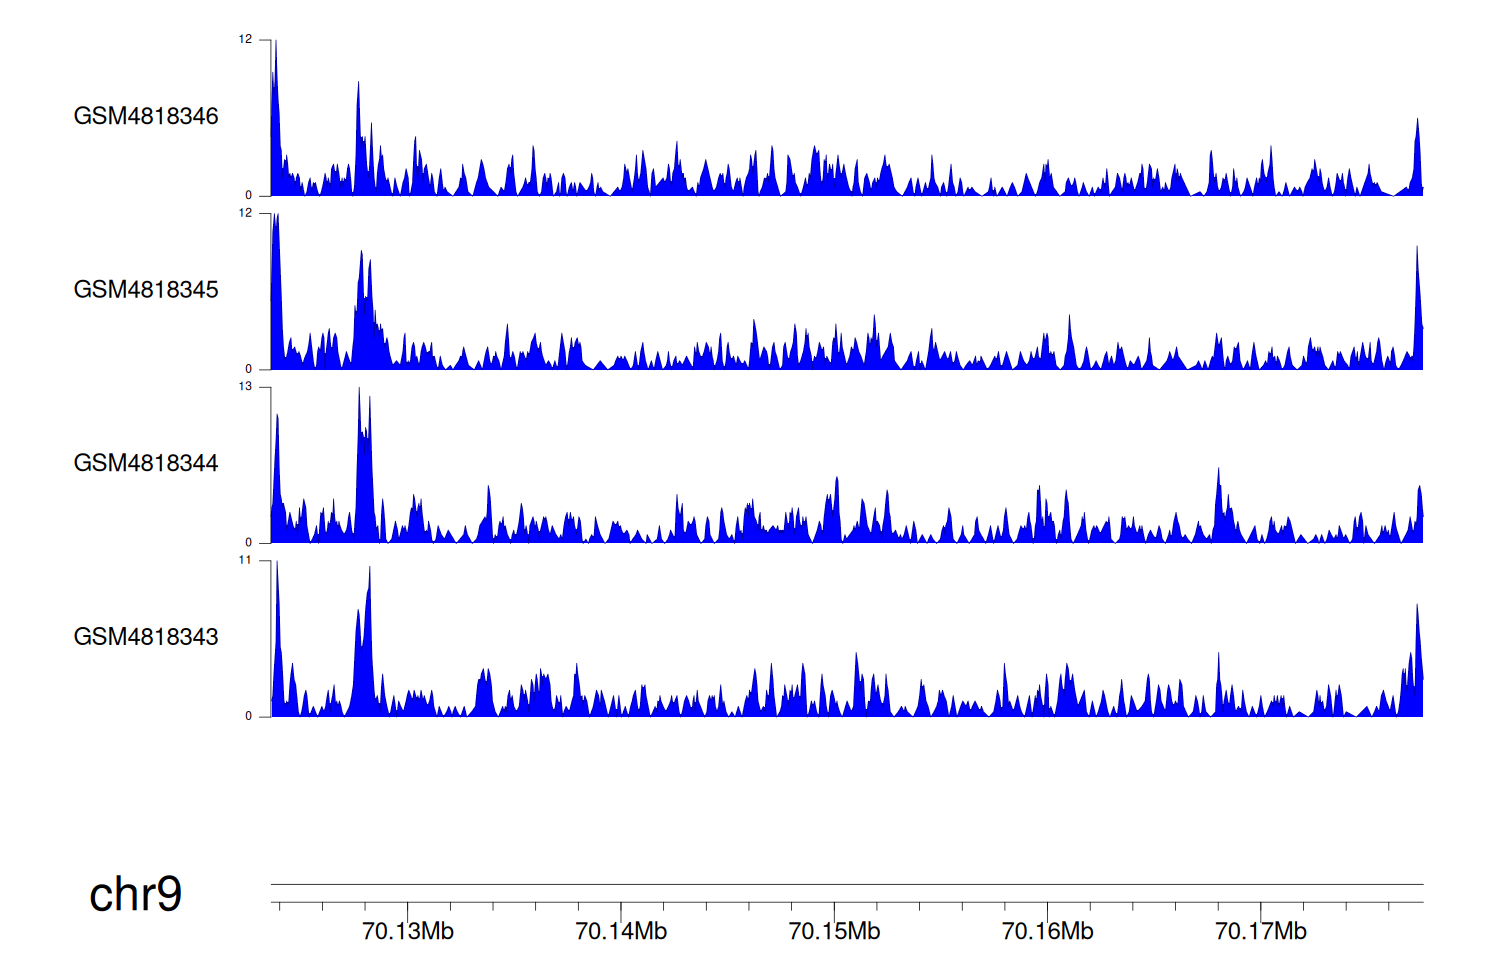
Task: Click y-axis maximum 12 on GSM4818346 track
Action: click(x=245, y=40)
